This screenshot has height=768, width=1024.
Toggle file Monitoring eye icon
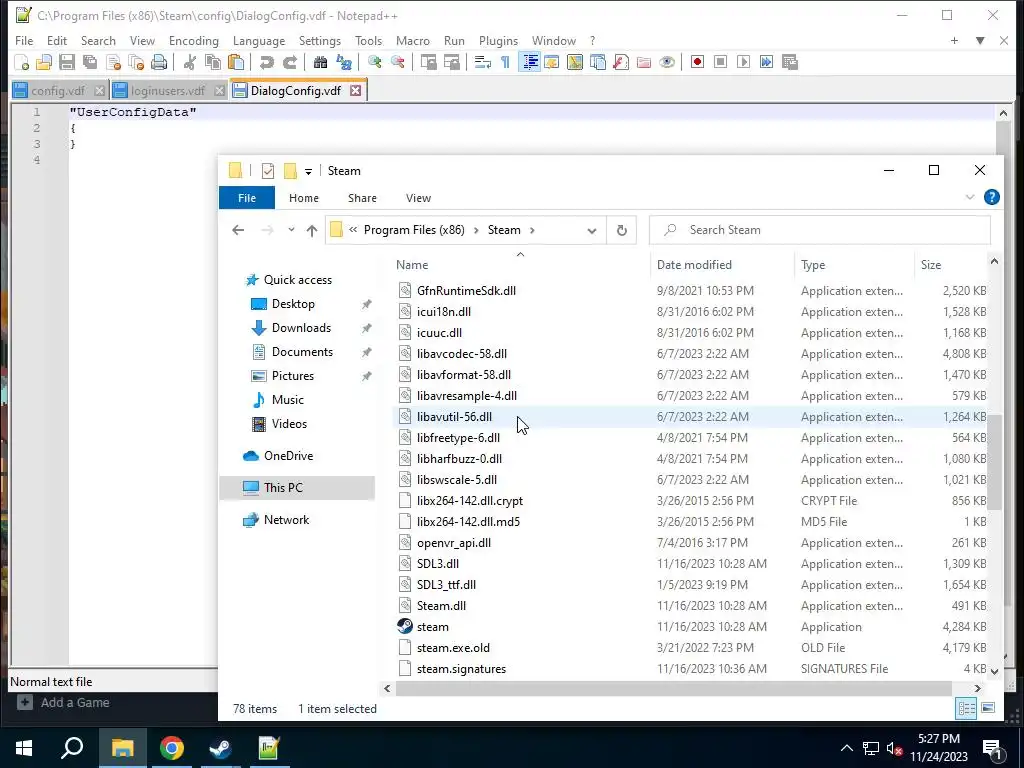667,62
